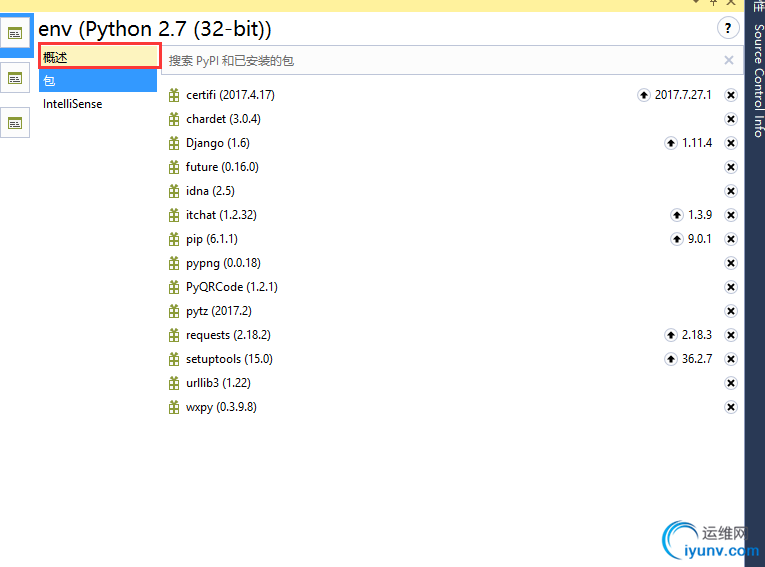Select the urllib3 (1.22) entry
The height and width of the screenshot is (567, 765).
(218, 383)
